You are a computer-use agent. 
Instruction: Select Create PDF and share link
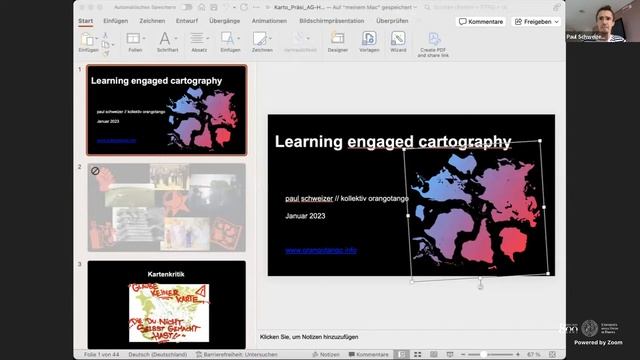pyautogui.click(x=433, y=44)
